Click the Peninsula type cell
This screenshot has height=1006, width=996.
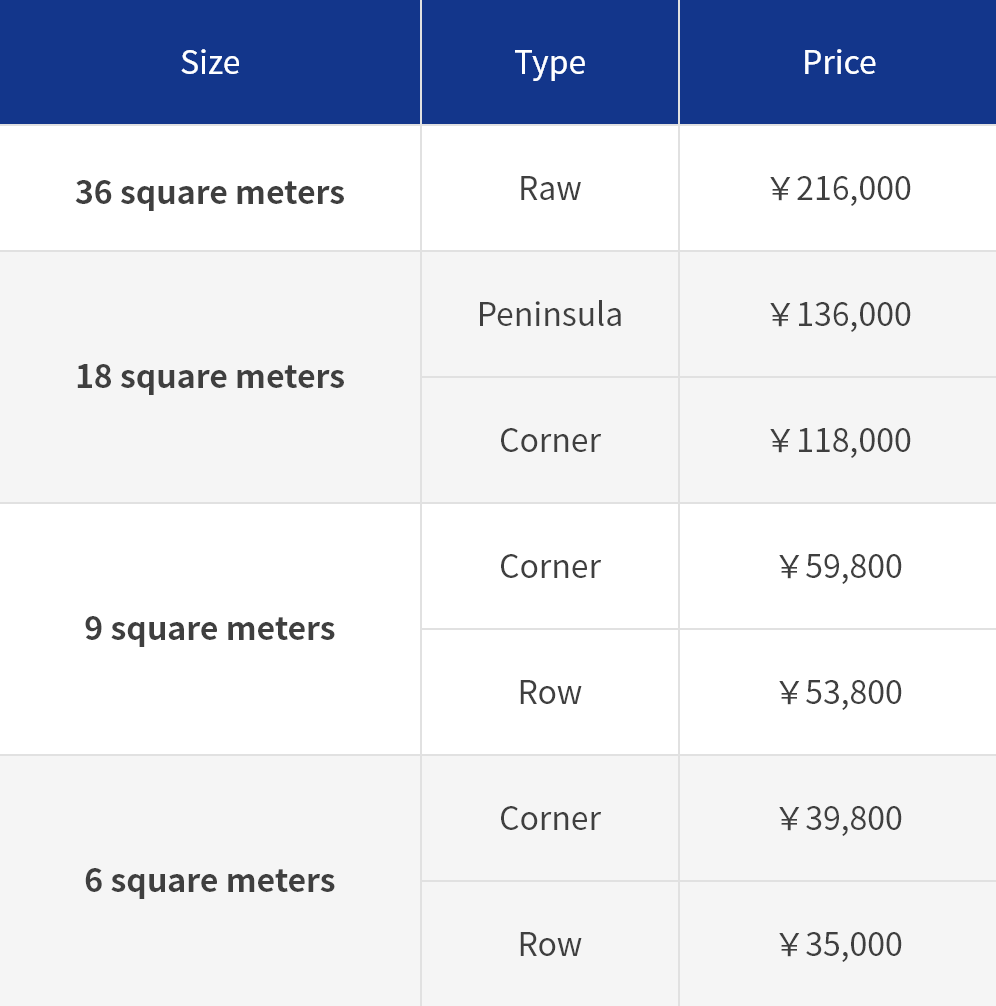pyautogui.click(x=550, y=314)
